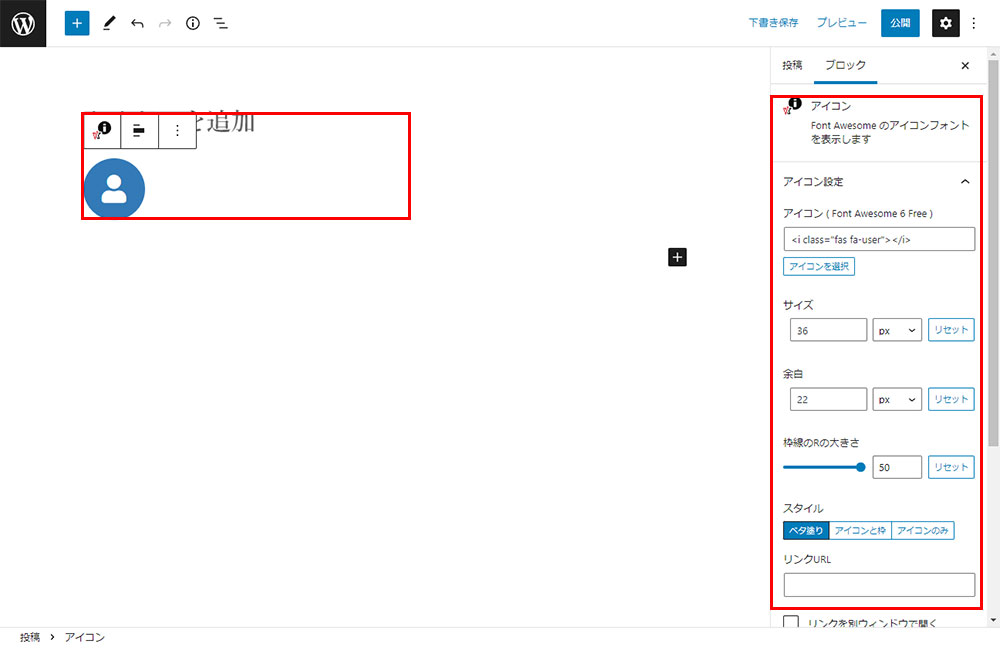Screen dimensions: 1000x671
Task: Open the list view icon
Action: pyautogui.click(x=221, y=23)
